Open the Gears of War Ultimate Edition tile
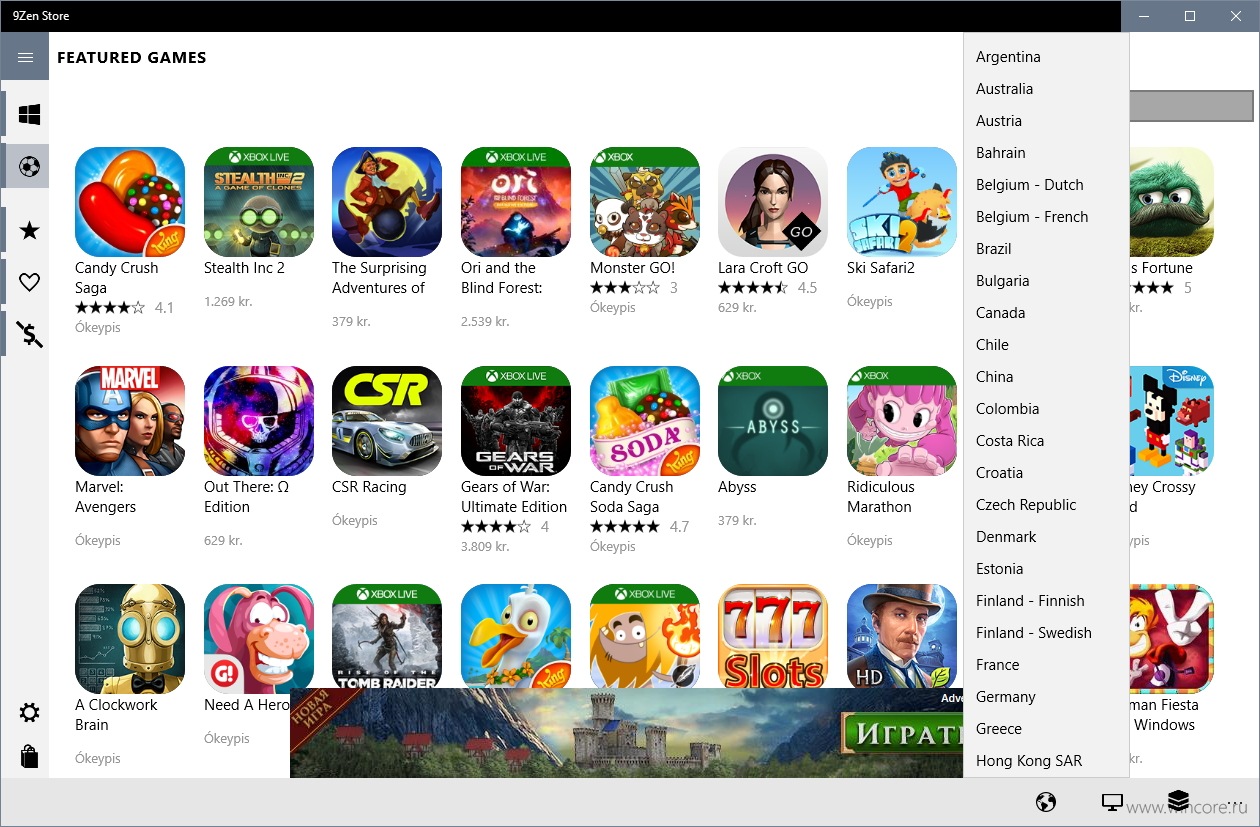This screenshot has width=1260, height=827. 516,460
